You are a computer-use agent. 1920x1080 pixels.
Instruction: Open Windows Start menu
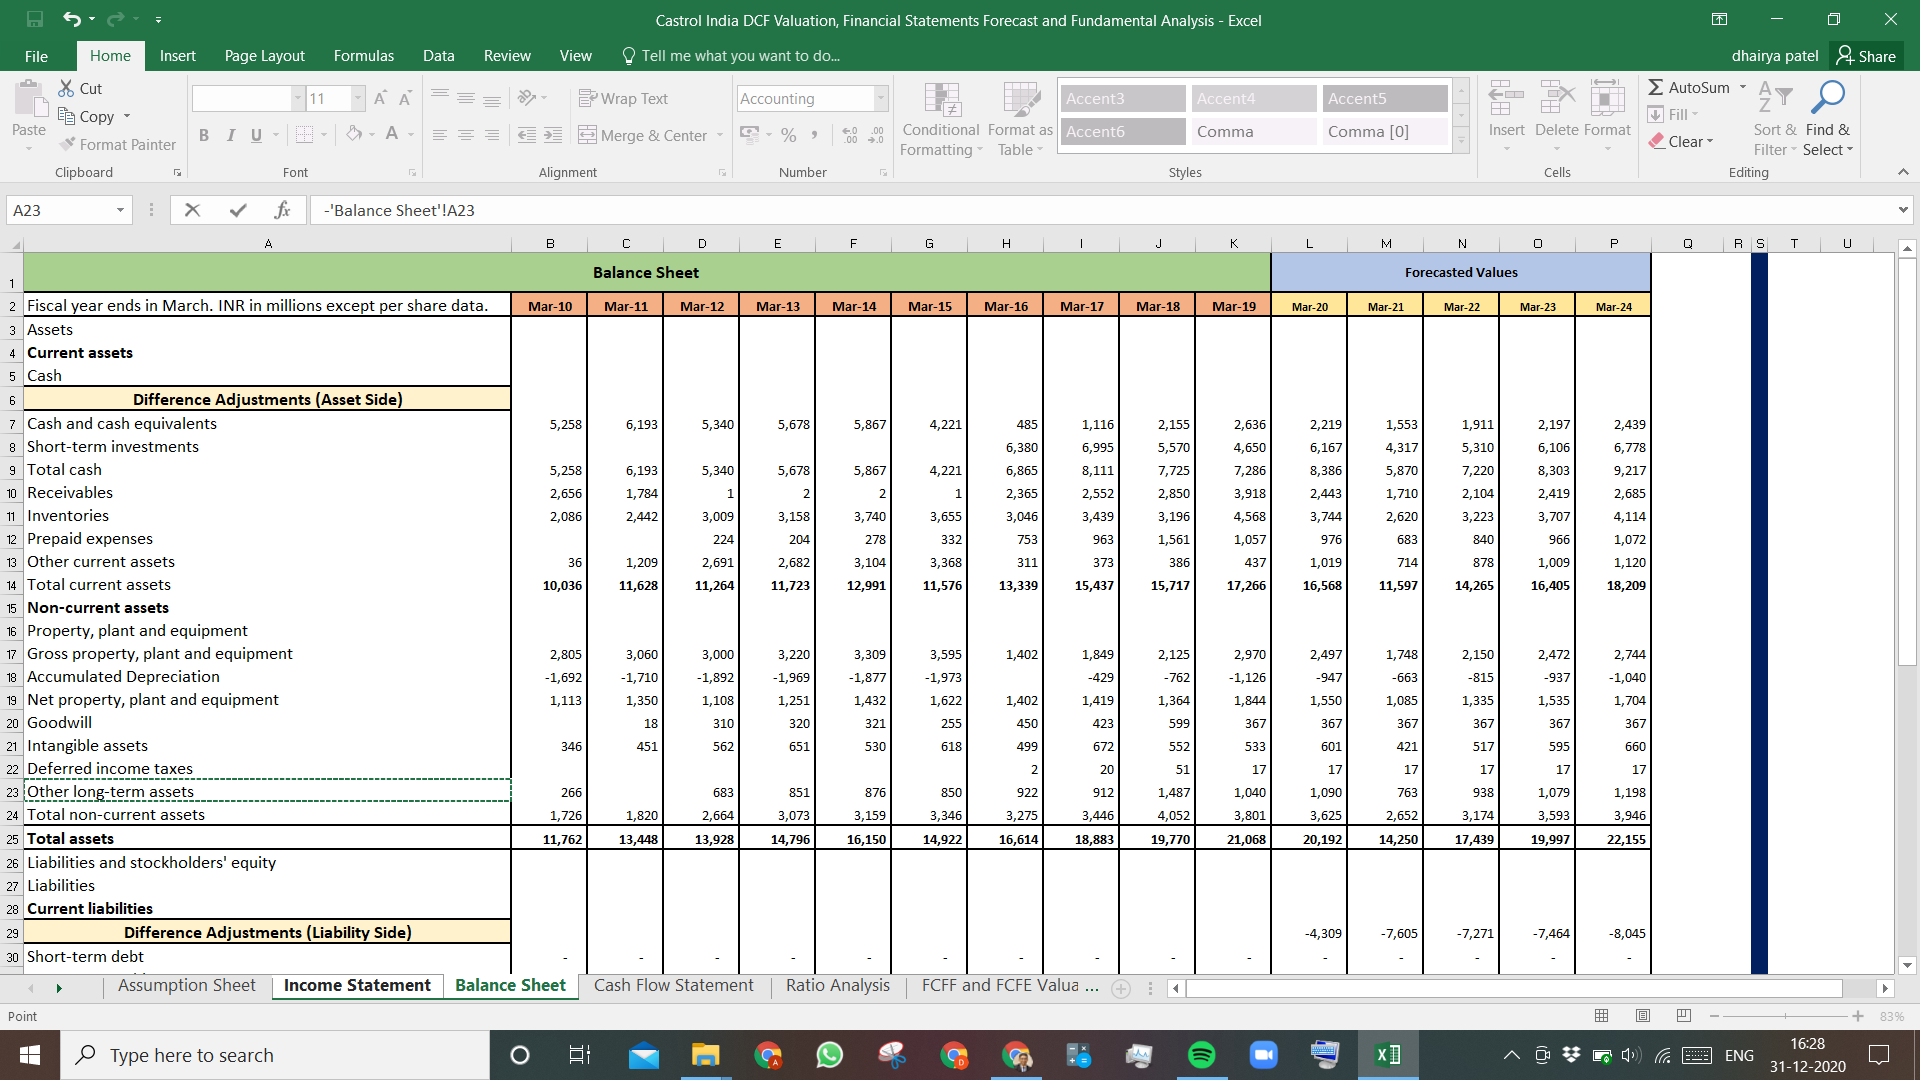[30, 1055]
